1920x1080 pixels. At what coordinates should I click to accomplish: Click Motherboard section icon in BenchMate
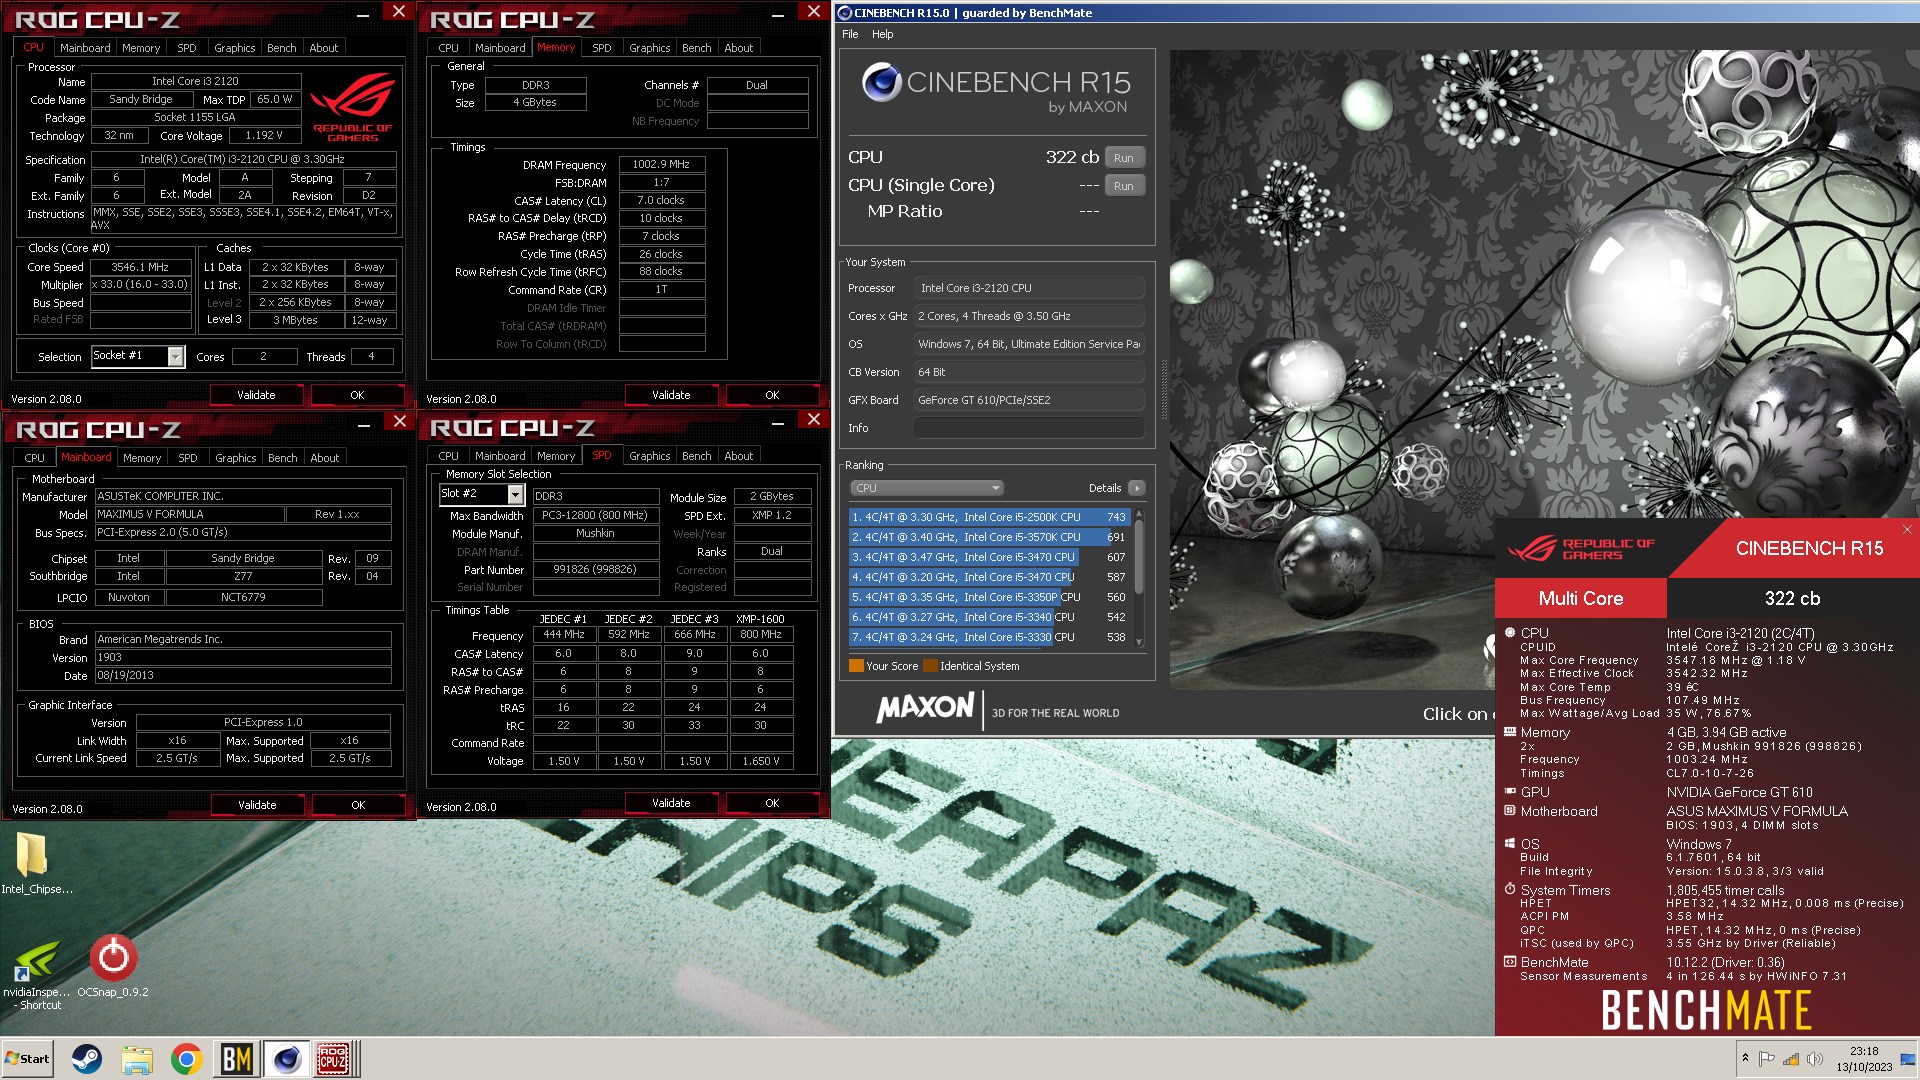1510,810
